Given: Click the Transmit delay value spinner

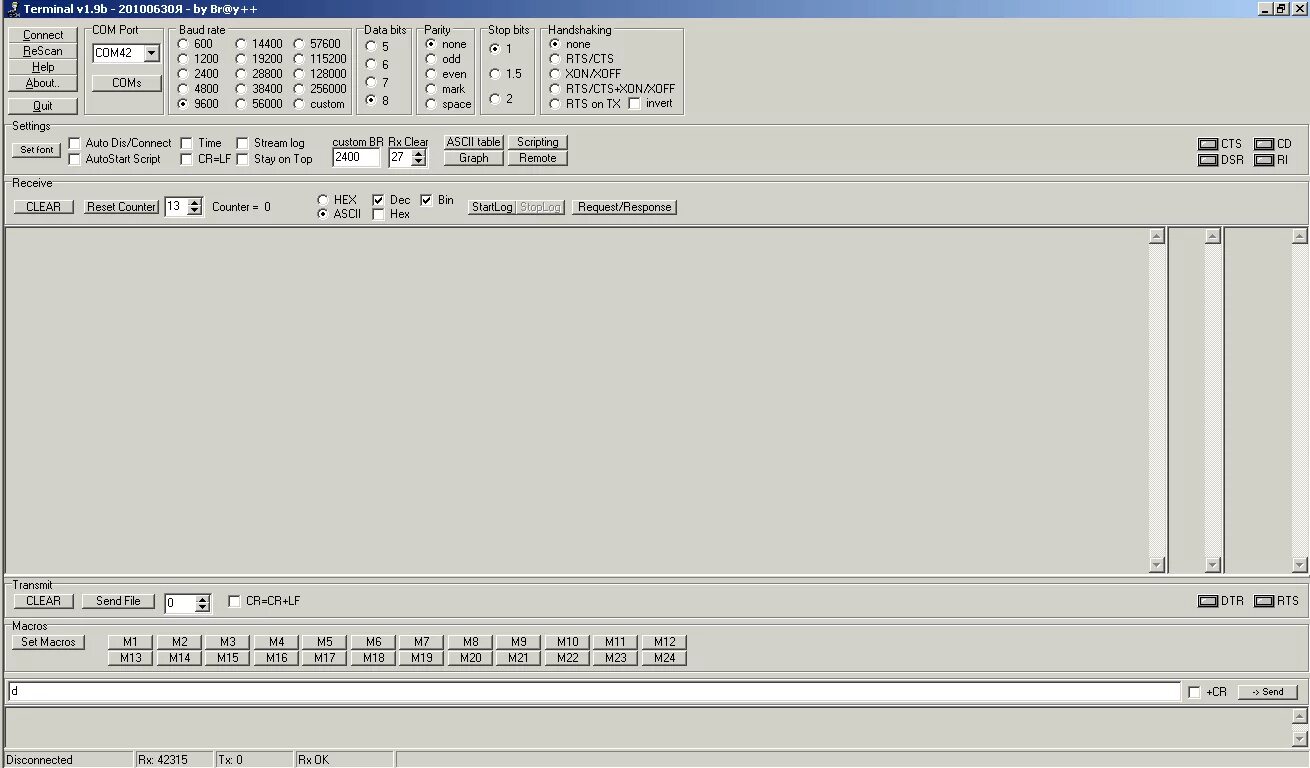Looking at the screenshot, I should tap(203, 603).
